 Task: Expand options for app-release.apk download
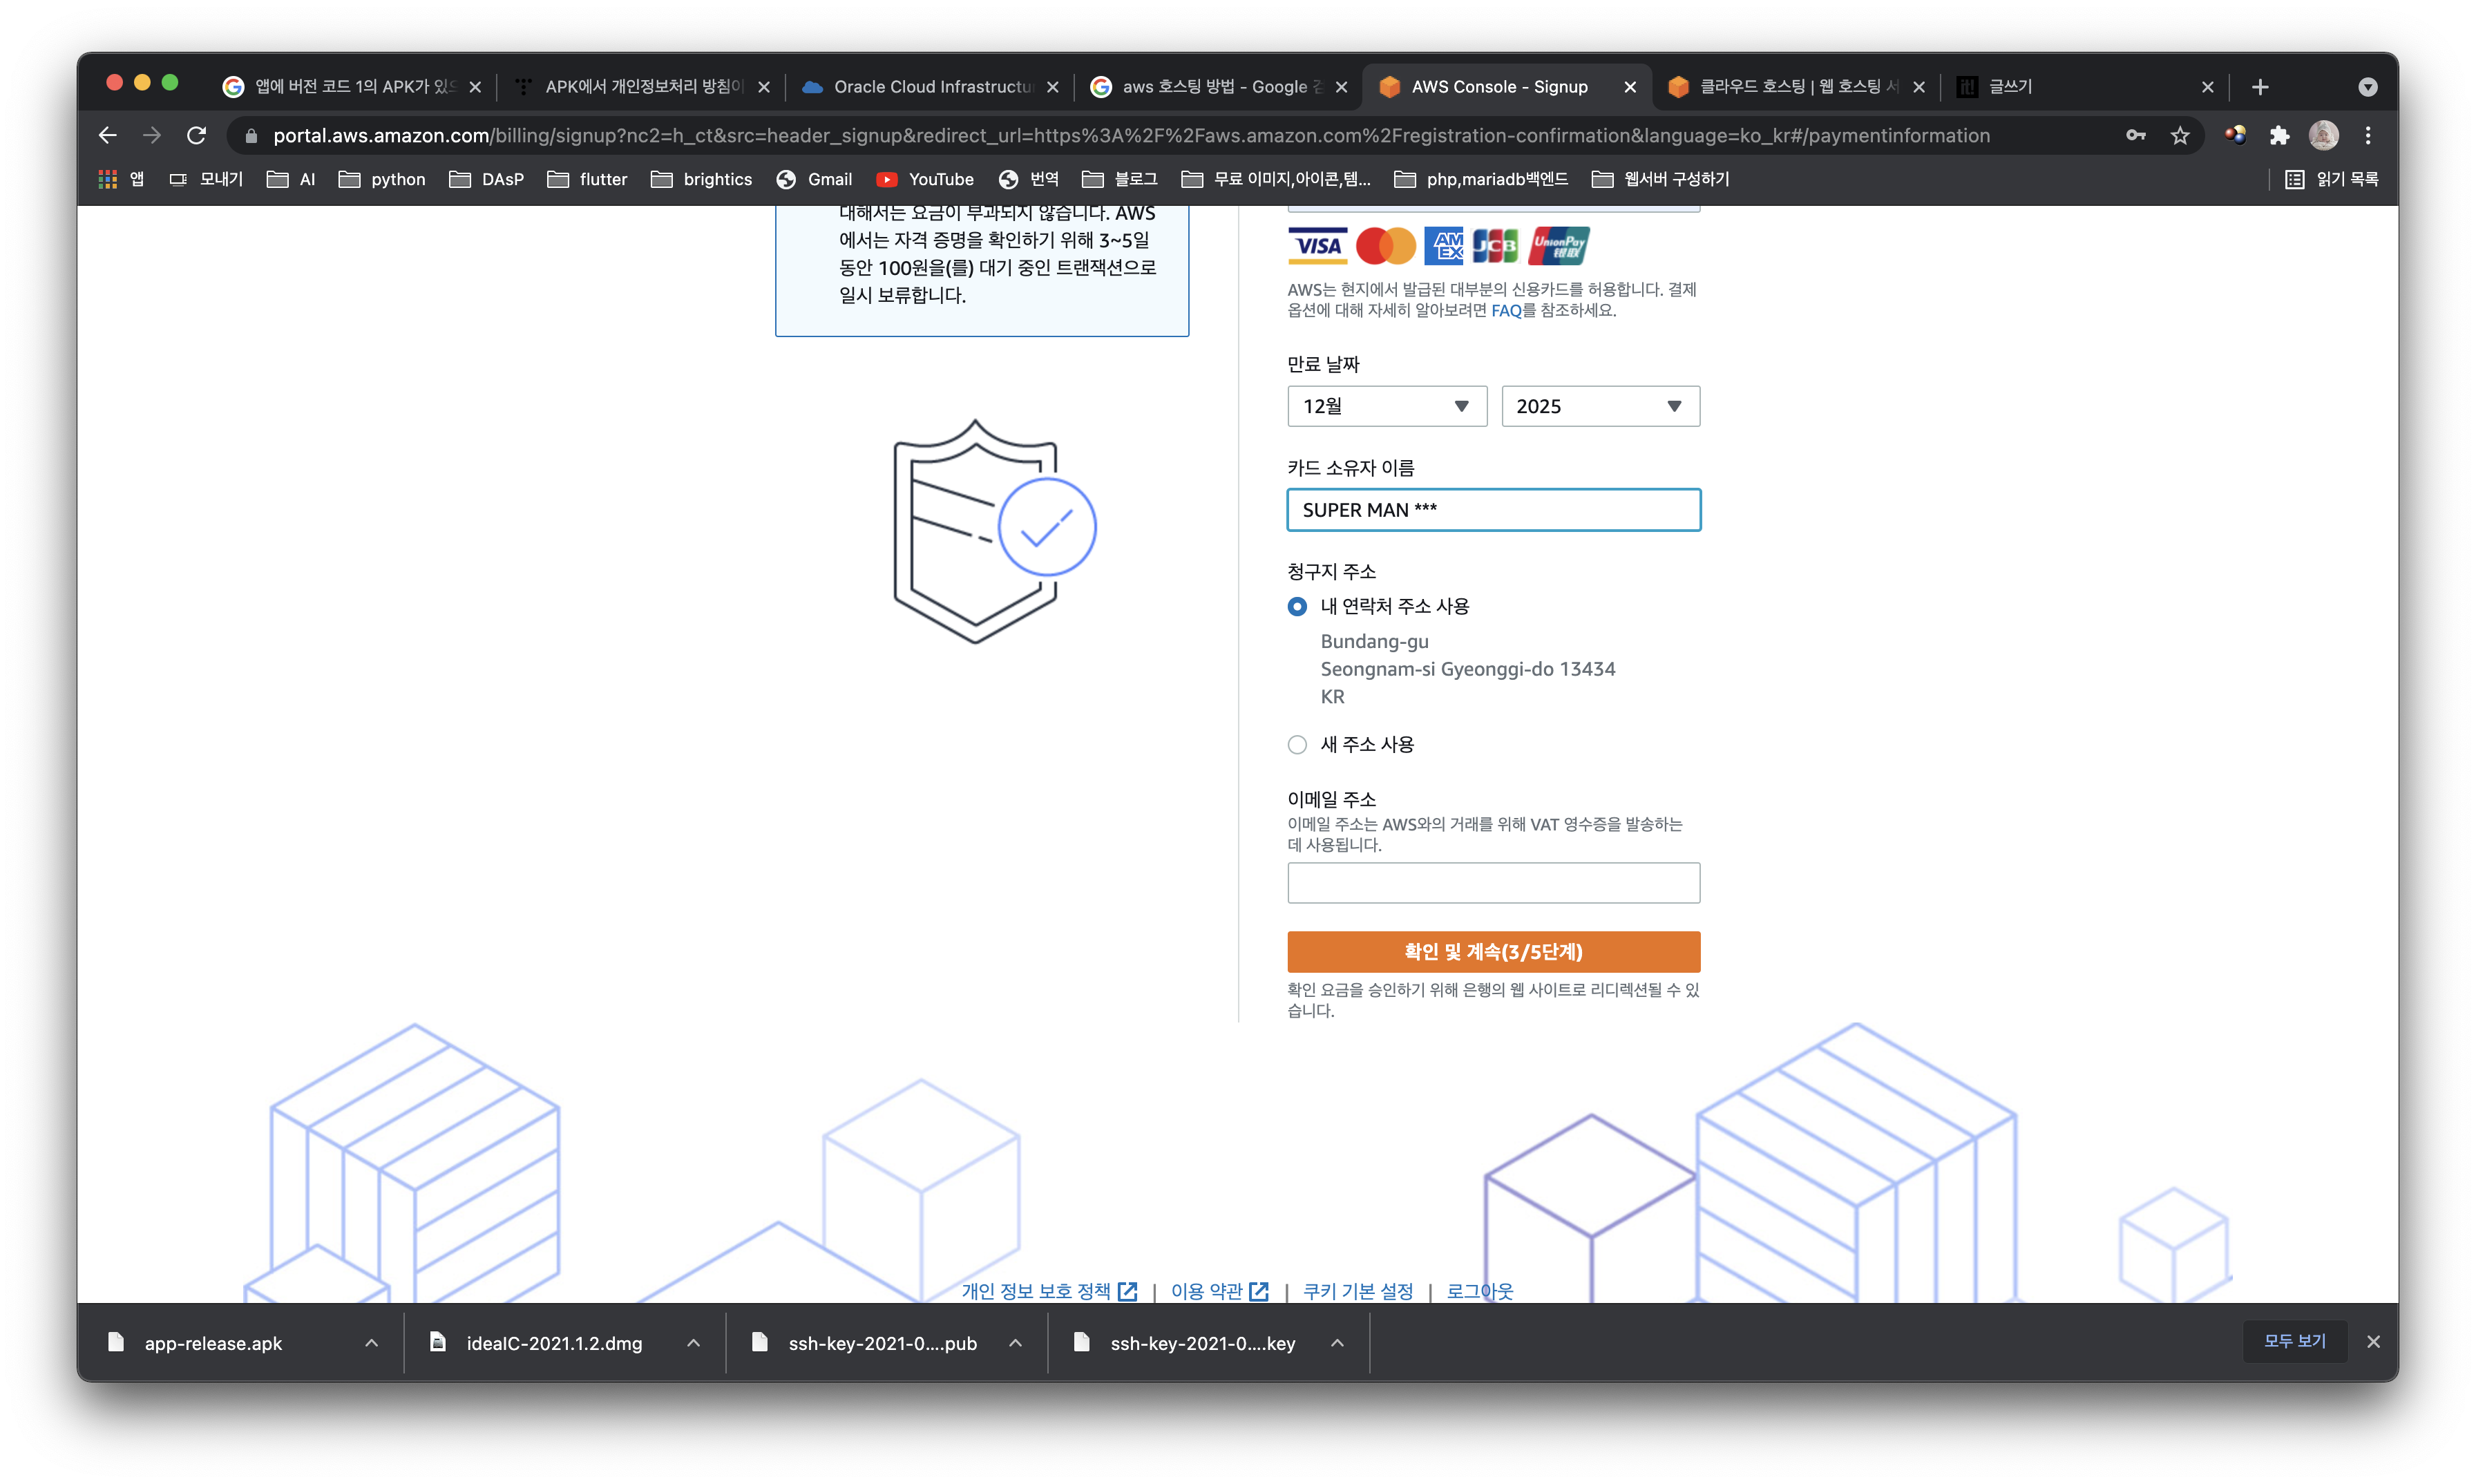point(371,1343)
